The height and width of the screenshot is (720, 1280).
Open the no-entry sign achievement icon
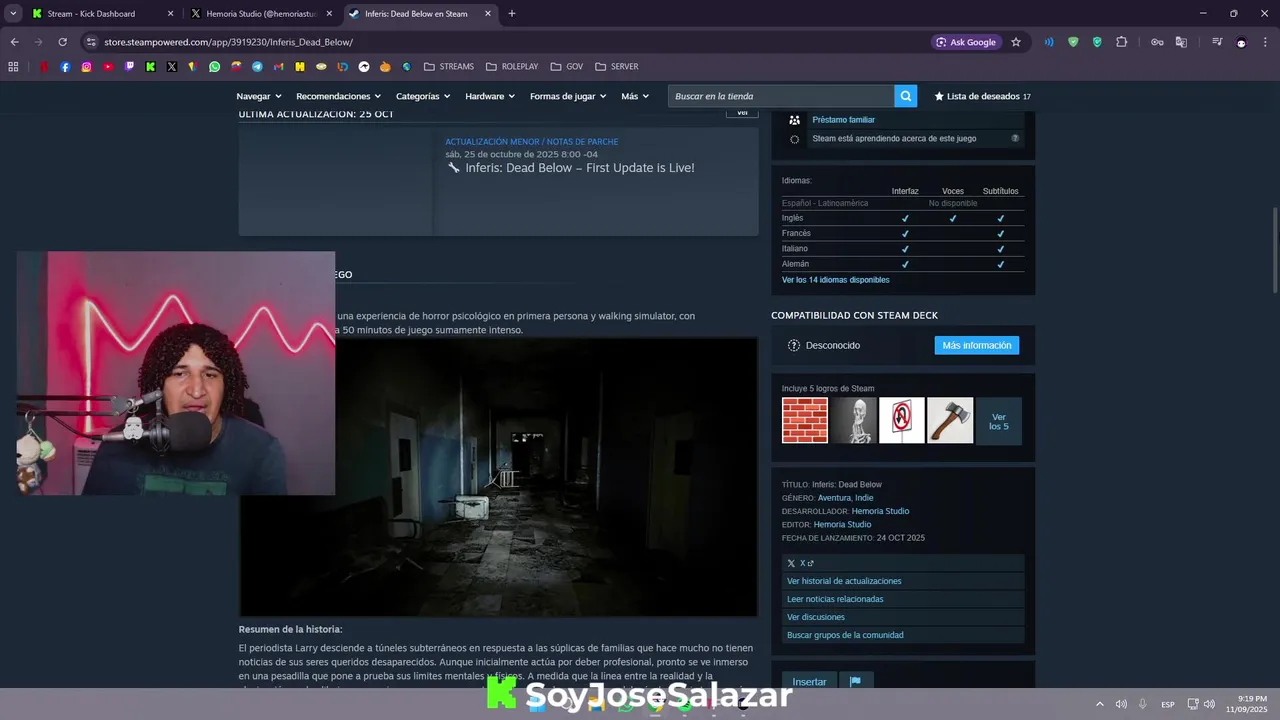[x=902, y=420]
